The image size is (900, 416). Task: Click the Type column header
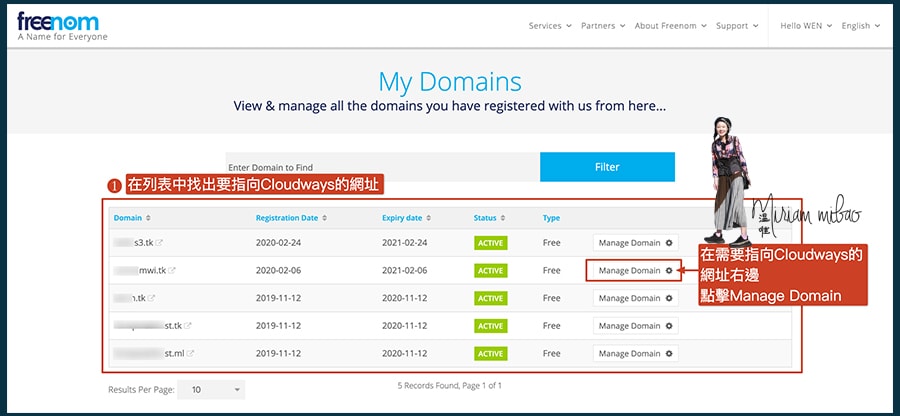pos(552,218)
